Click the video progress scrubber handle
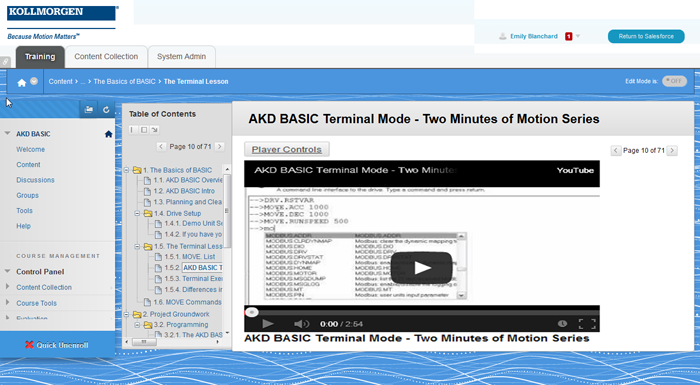The height and width of the screenshot is (385, 700). [252, 312]
